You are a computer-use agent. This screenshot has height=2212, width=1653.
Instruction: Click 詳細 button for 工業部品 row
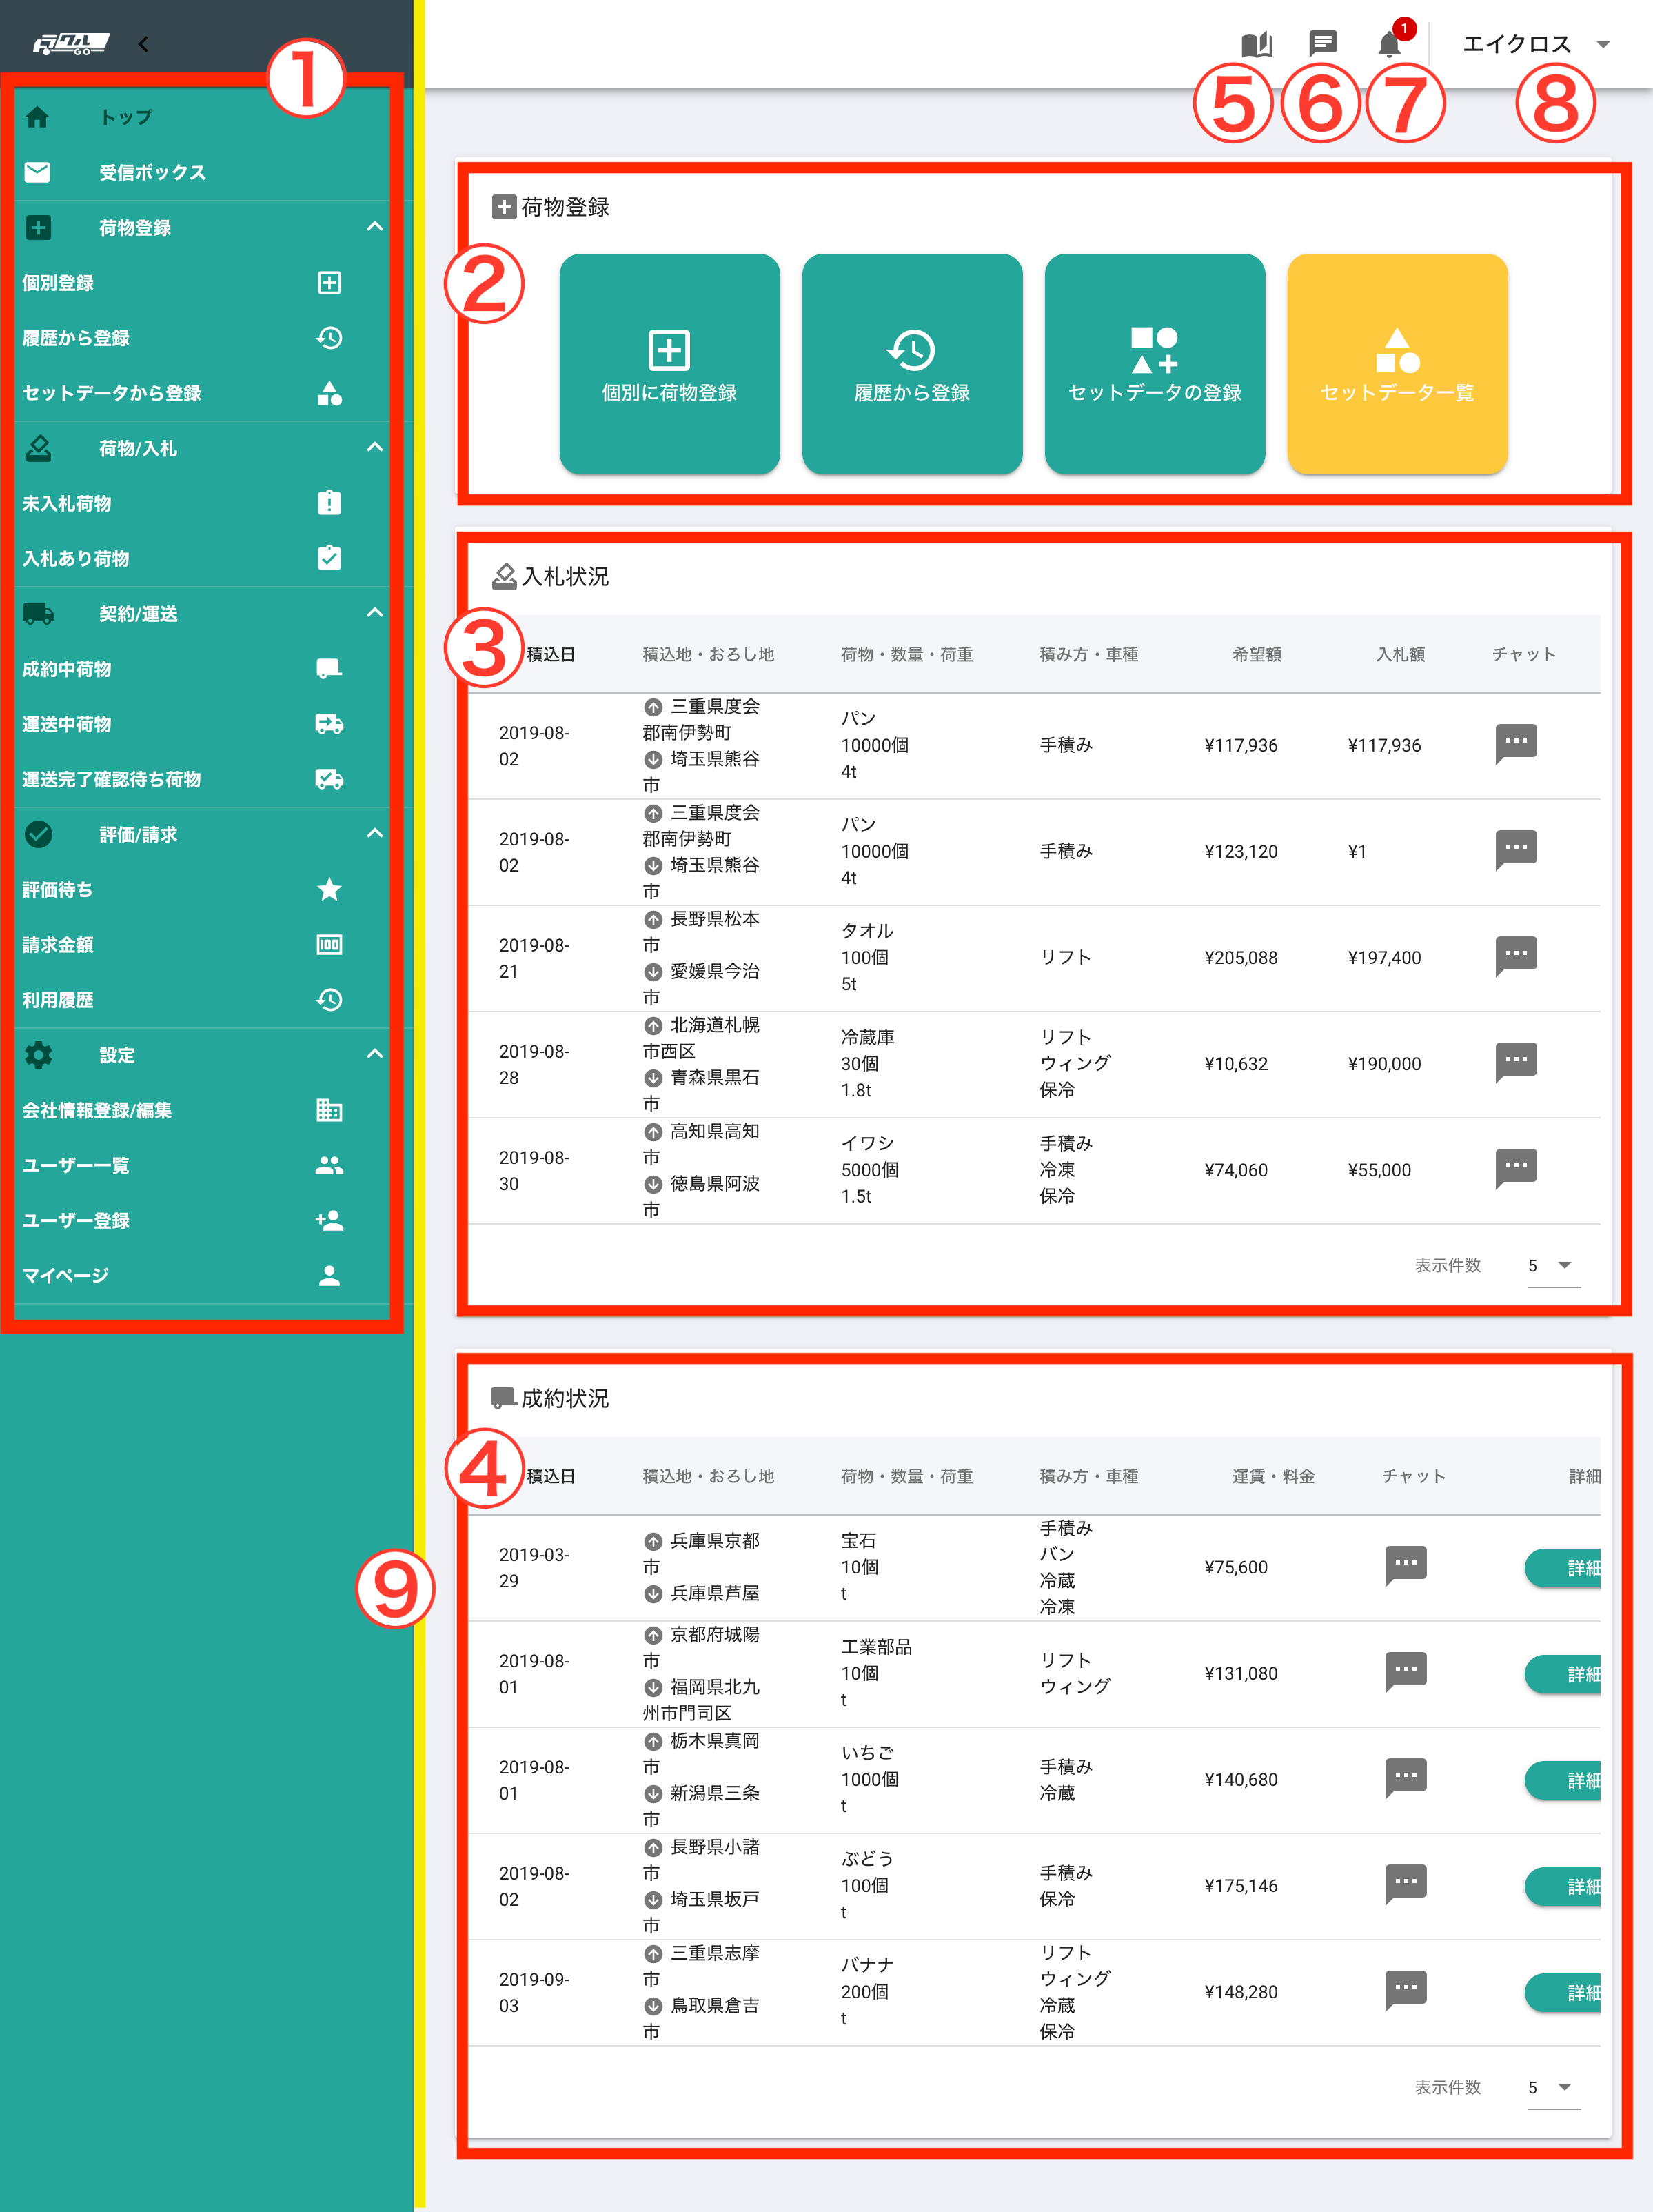point(1563,1674)
